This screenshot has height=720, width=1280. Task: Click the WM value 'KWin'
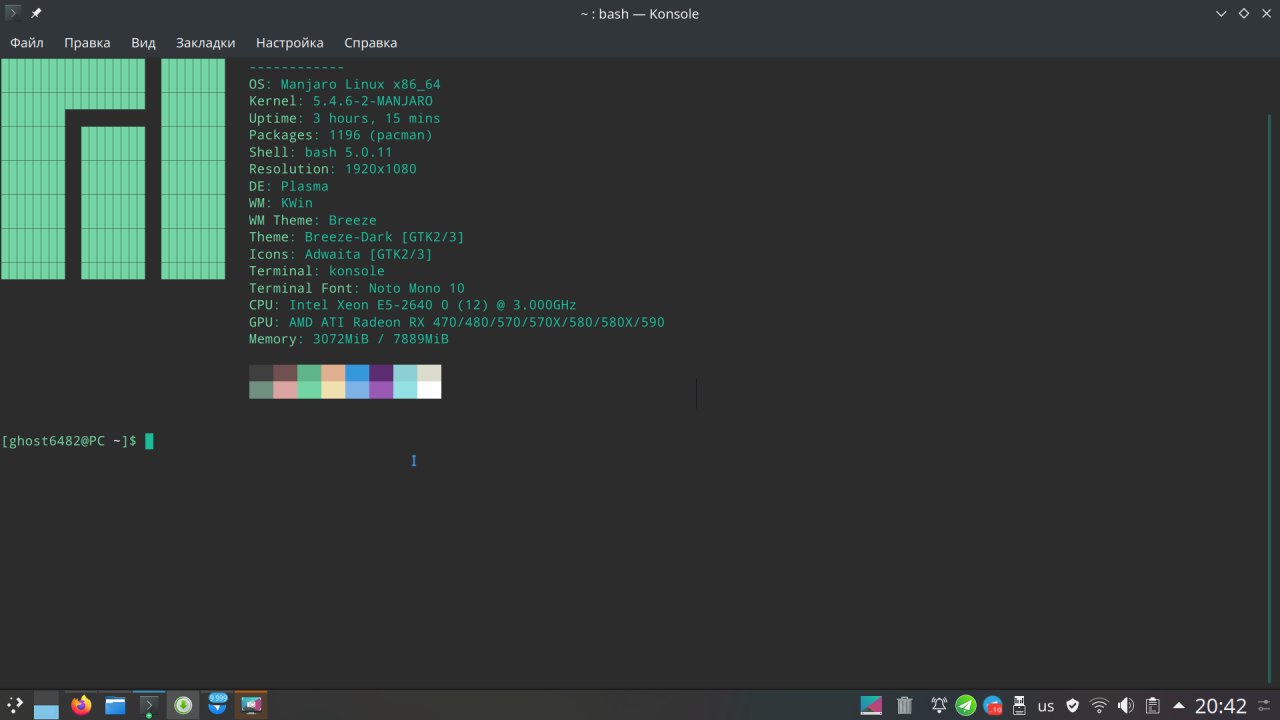click(297, 203)
